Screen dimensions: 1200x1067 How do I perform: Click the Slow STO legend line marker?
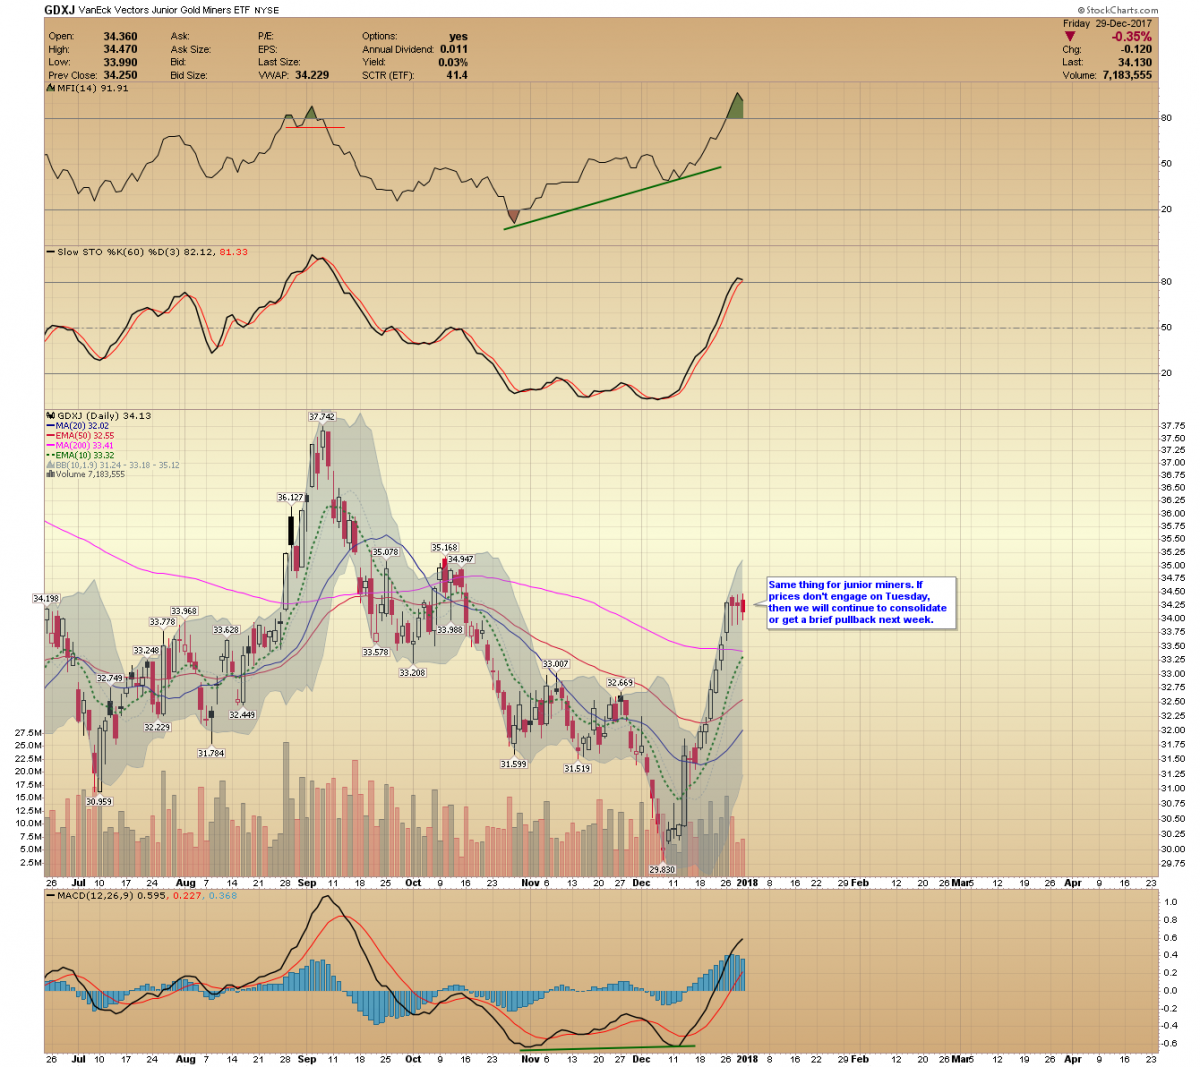coord(50,252)
